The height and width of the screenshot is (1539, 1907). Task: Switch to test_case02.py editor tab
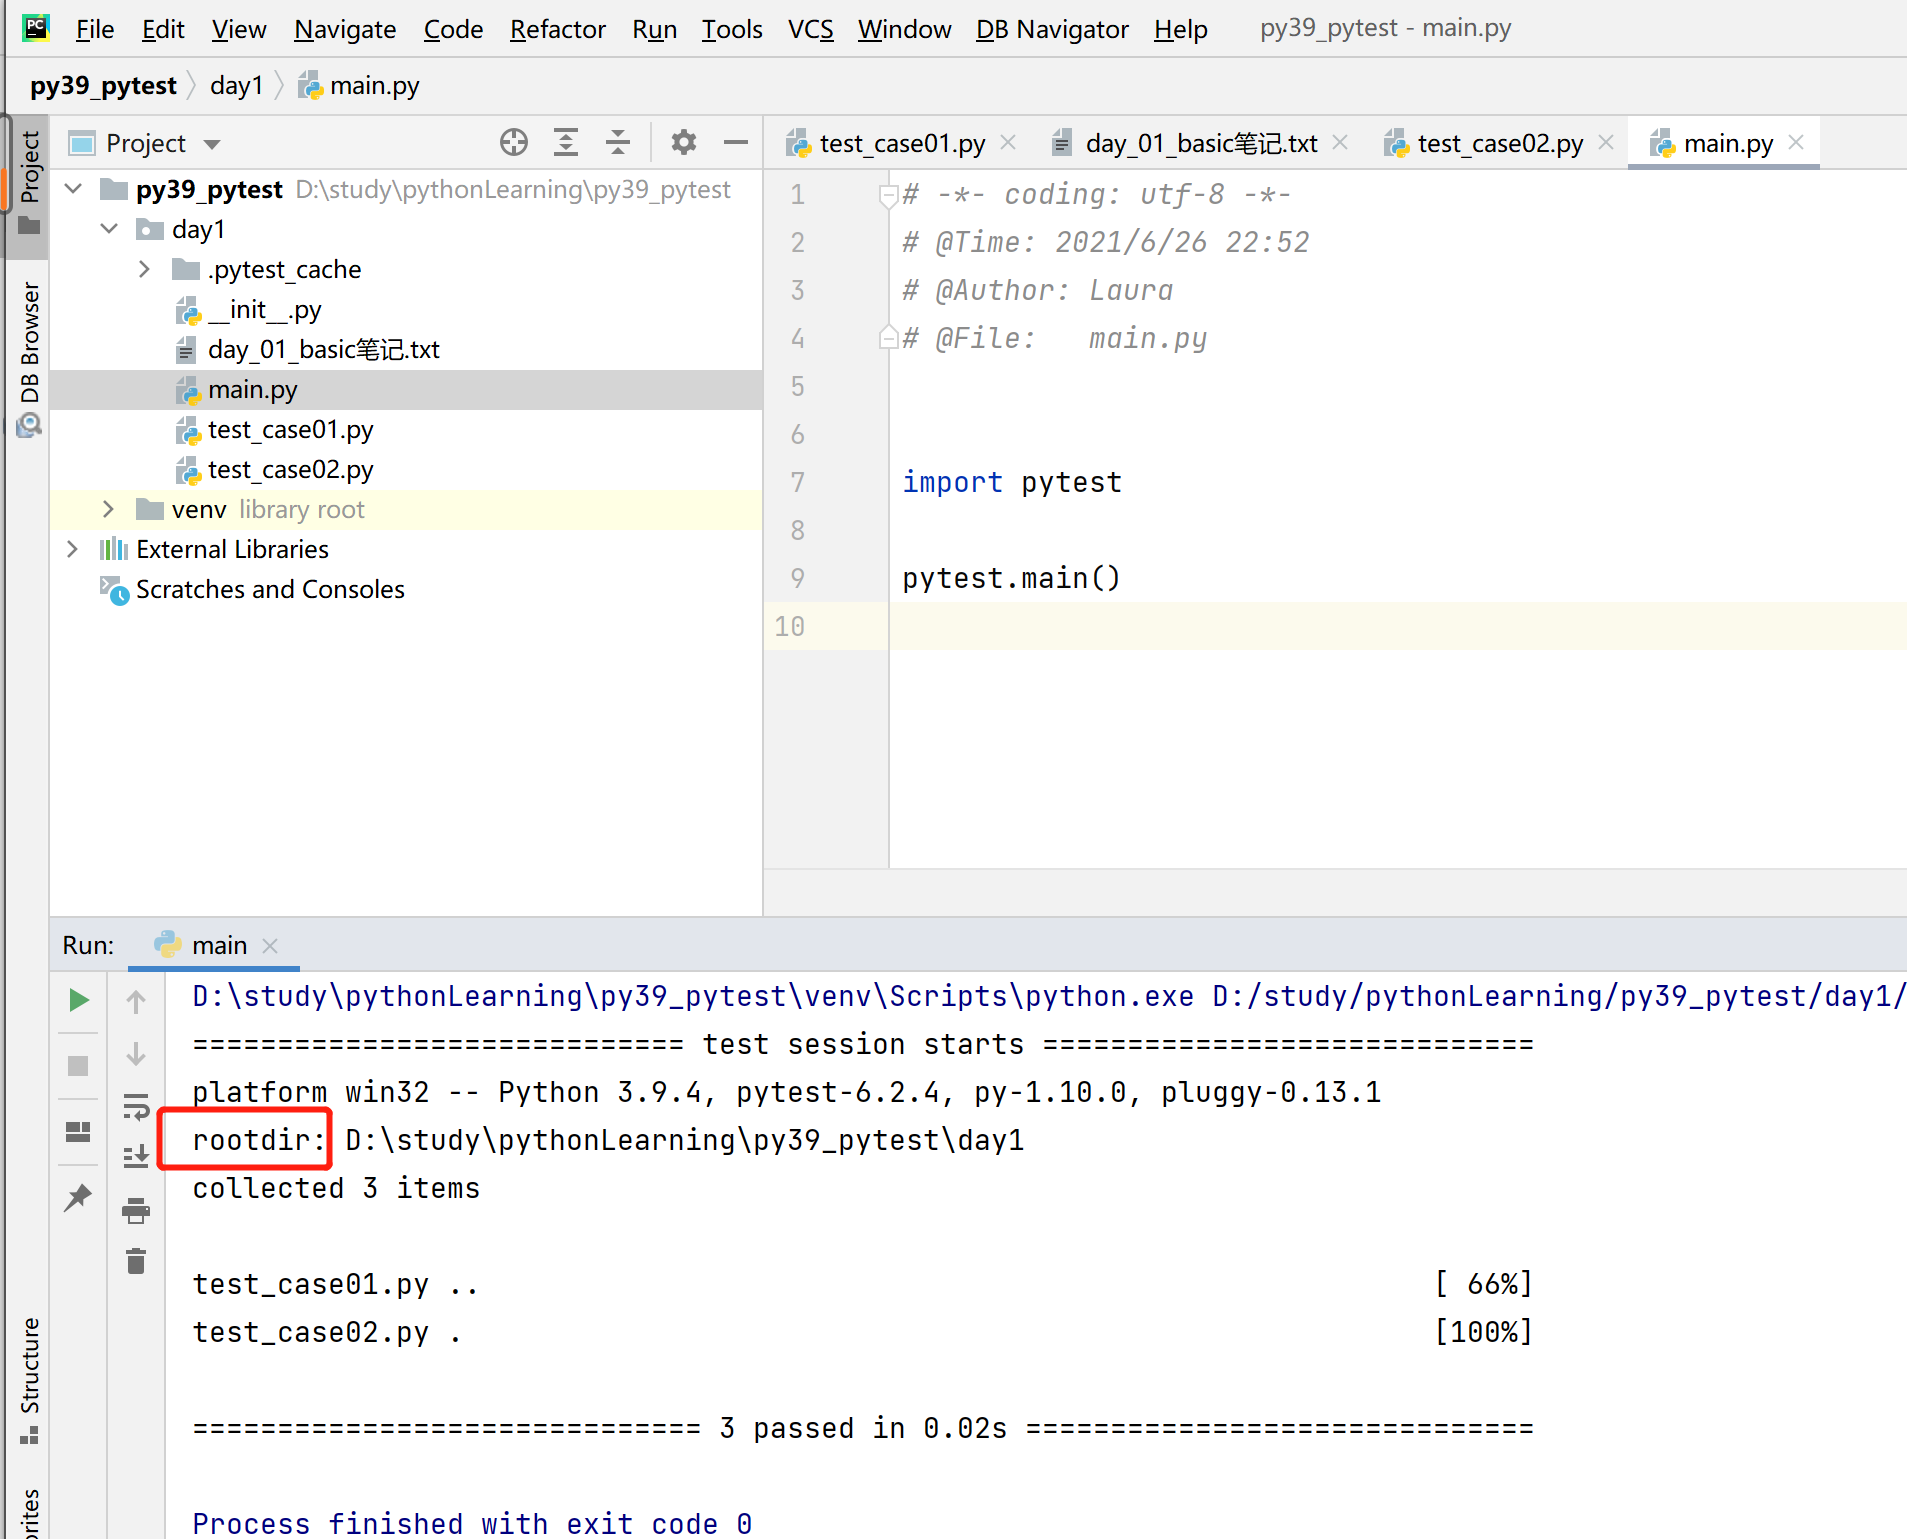click(x=1499, y=143)
